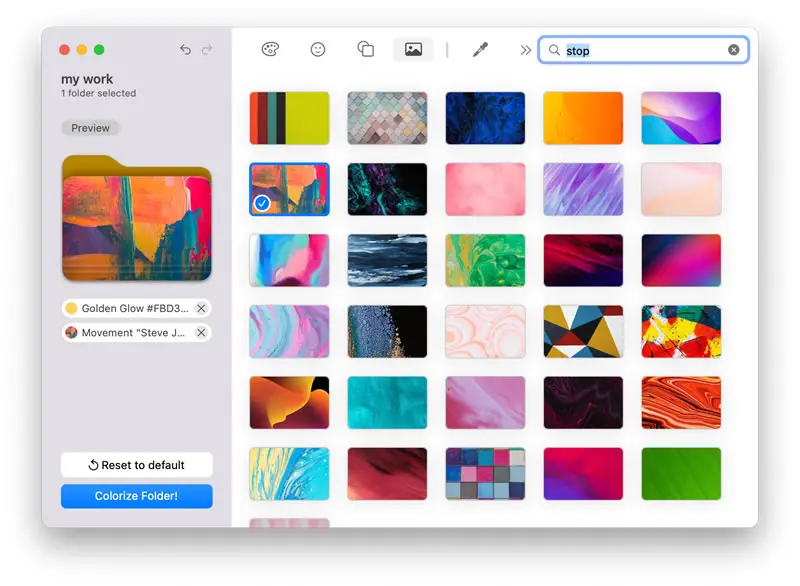Click "Reset to default"
The height and width of the screenshot is (586, 800).
136,464
